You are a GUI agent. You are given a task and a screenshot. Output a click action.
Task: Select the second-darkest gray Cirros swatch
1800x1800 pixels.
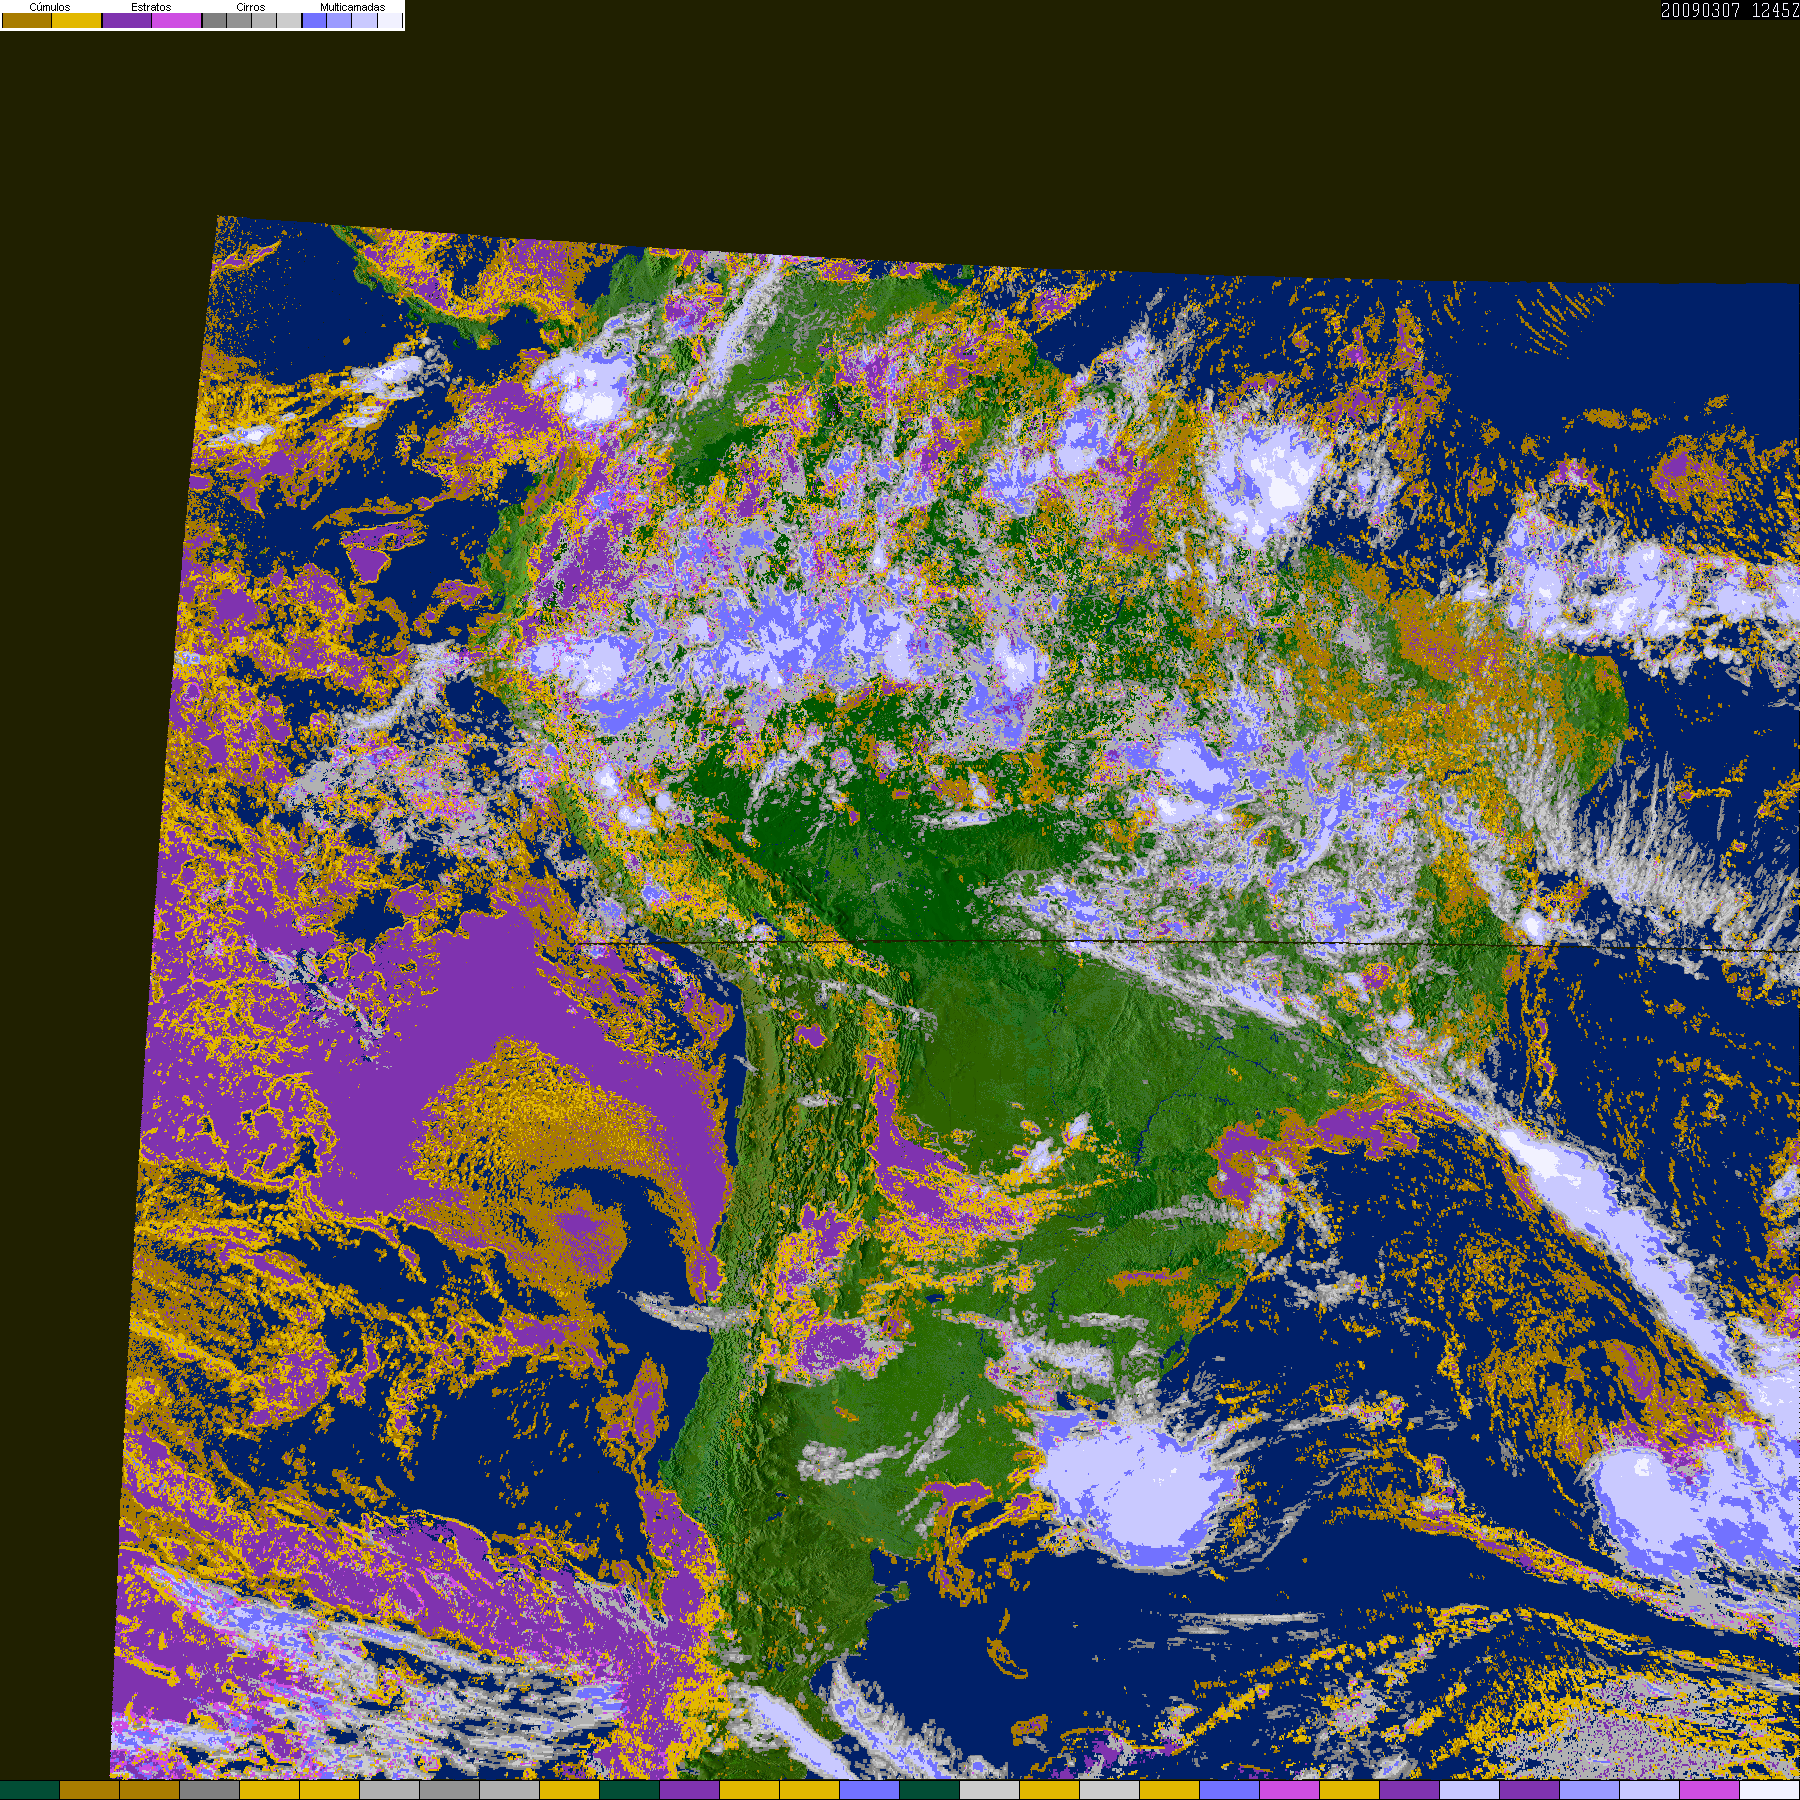(x=239, y=20)
